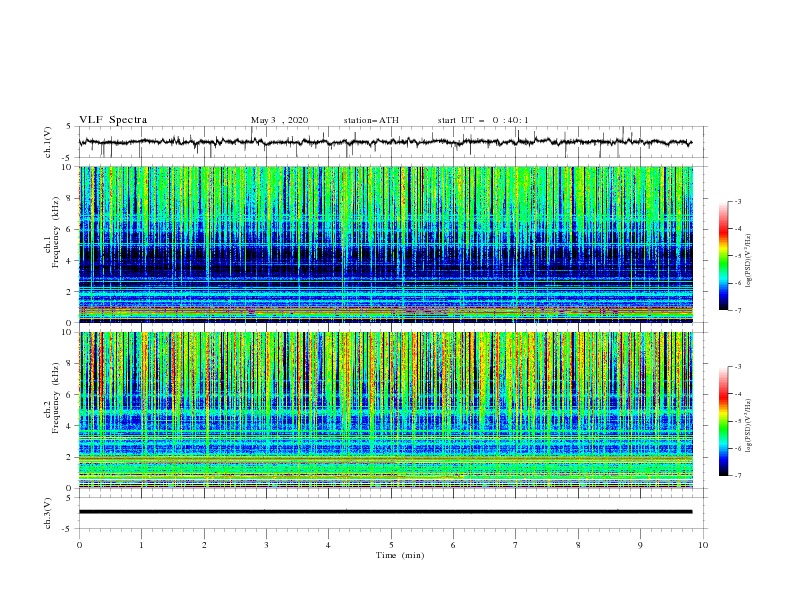Click inside the ch.1 spectrogram panel
This screenshot has height=612, width=792.
click(x=386, y=244)
